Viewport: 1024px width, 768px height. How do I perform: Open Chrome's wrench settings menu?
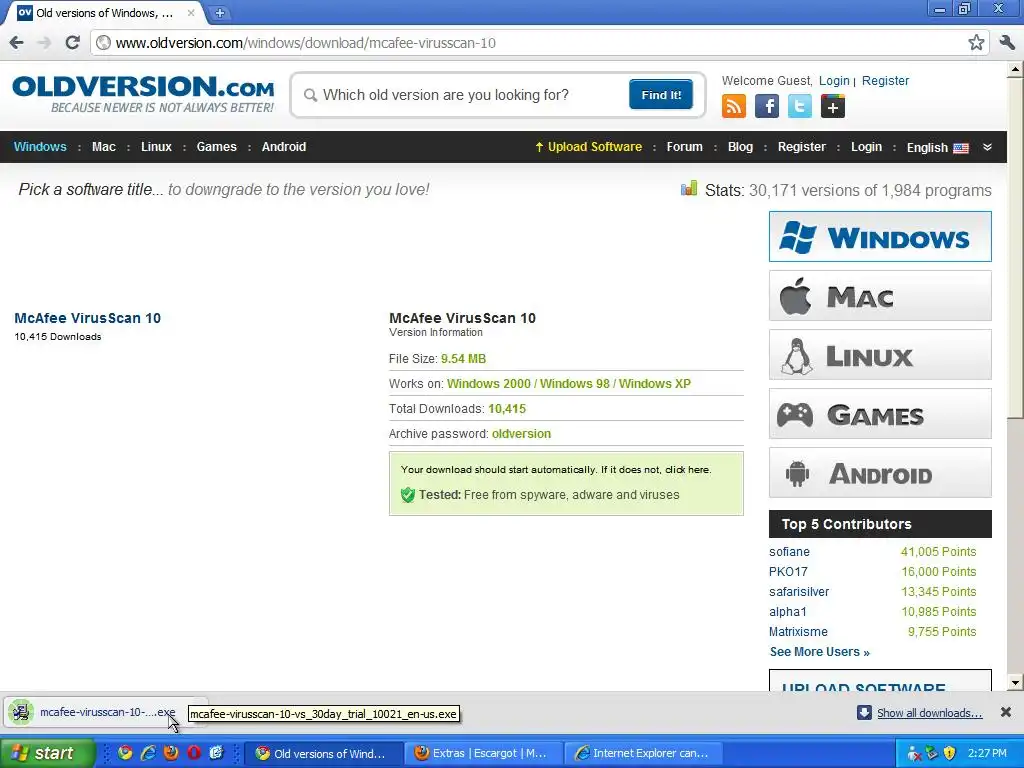[x=1007, y=43]
